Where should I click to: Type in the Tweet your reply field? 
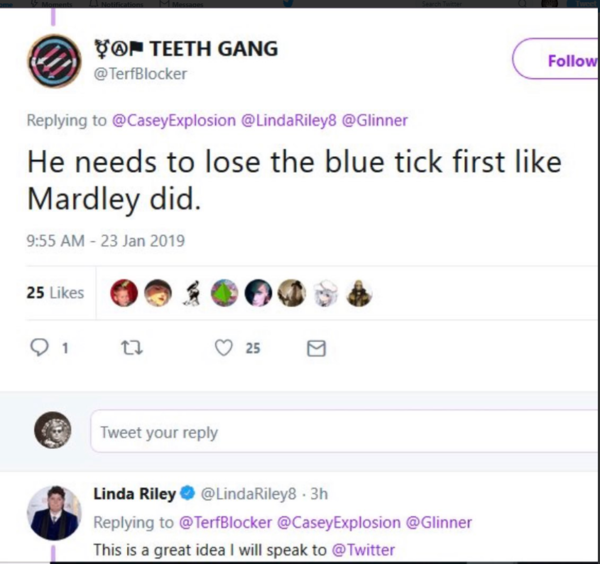[x=340, y=433]
